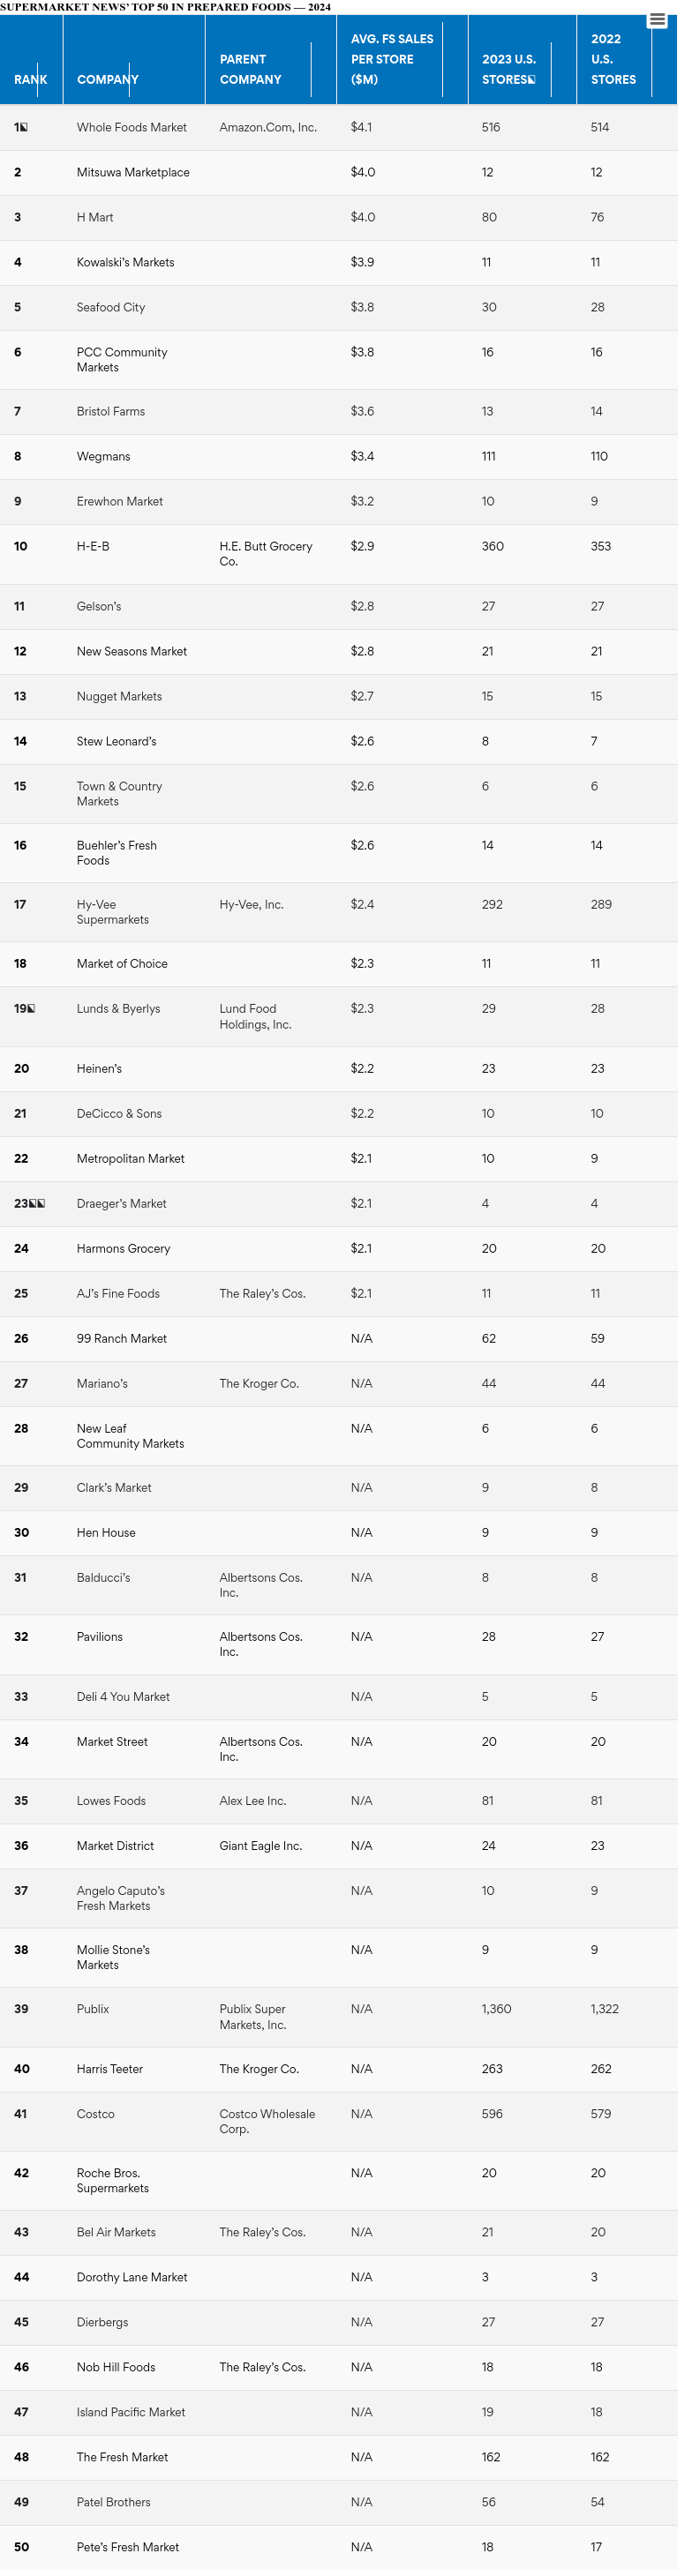Select the Wegmans company name
This screenshot has height=2576, width=692.
click(x=103, y=456)
